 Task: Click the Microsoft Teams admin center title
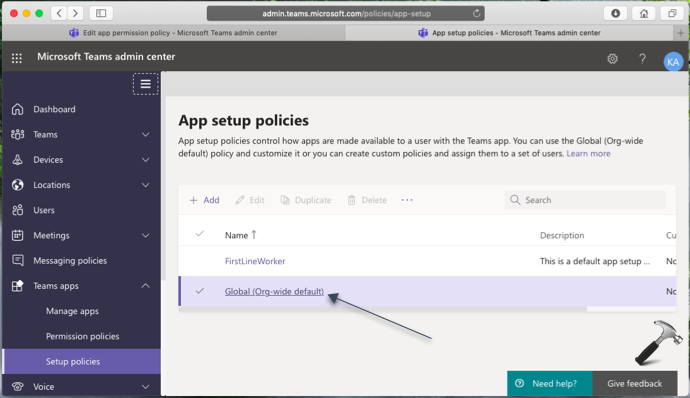tap(106, 57)
